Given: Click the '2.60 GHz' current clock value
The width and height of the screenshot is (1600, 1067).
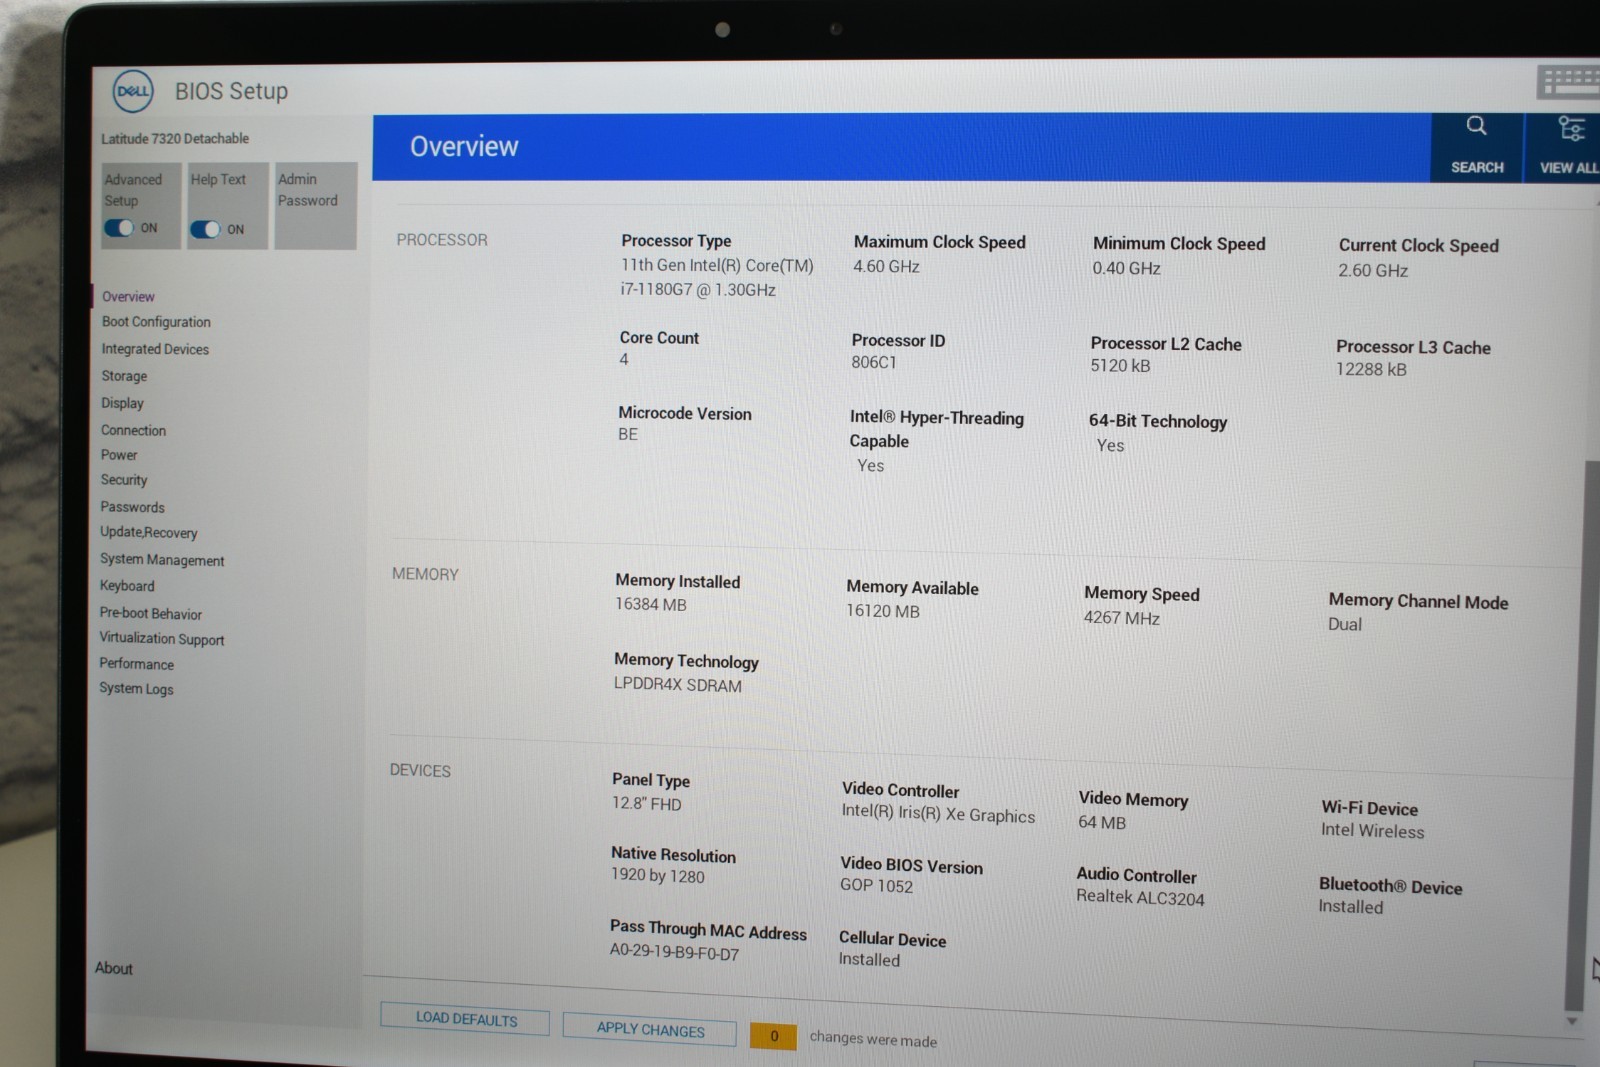Looking at the screenshot, I should (1373, 271).
